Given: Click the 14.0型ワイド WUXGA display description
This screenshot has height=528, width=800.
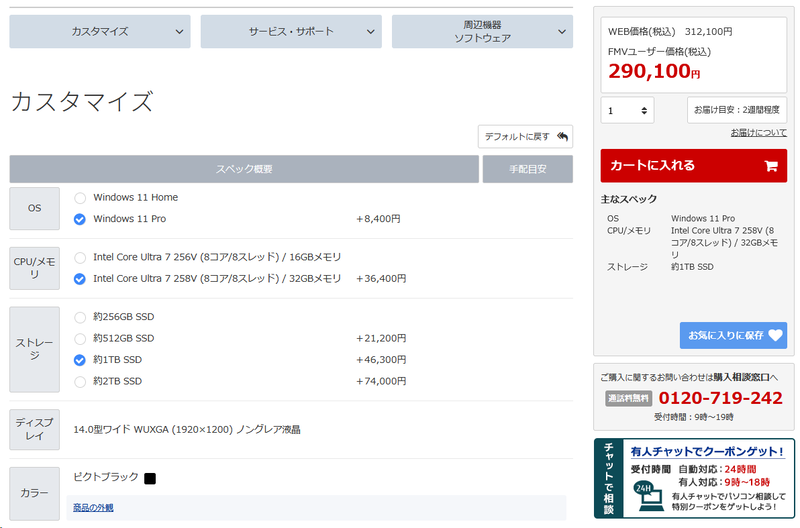Looking at the screenshot, I should (187, 430).
